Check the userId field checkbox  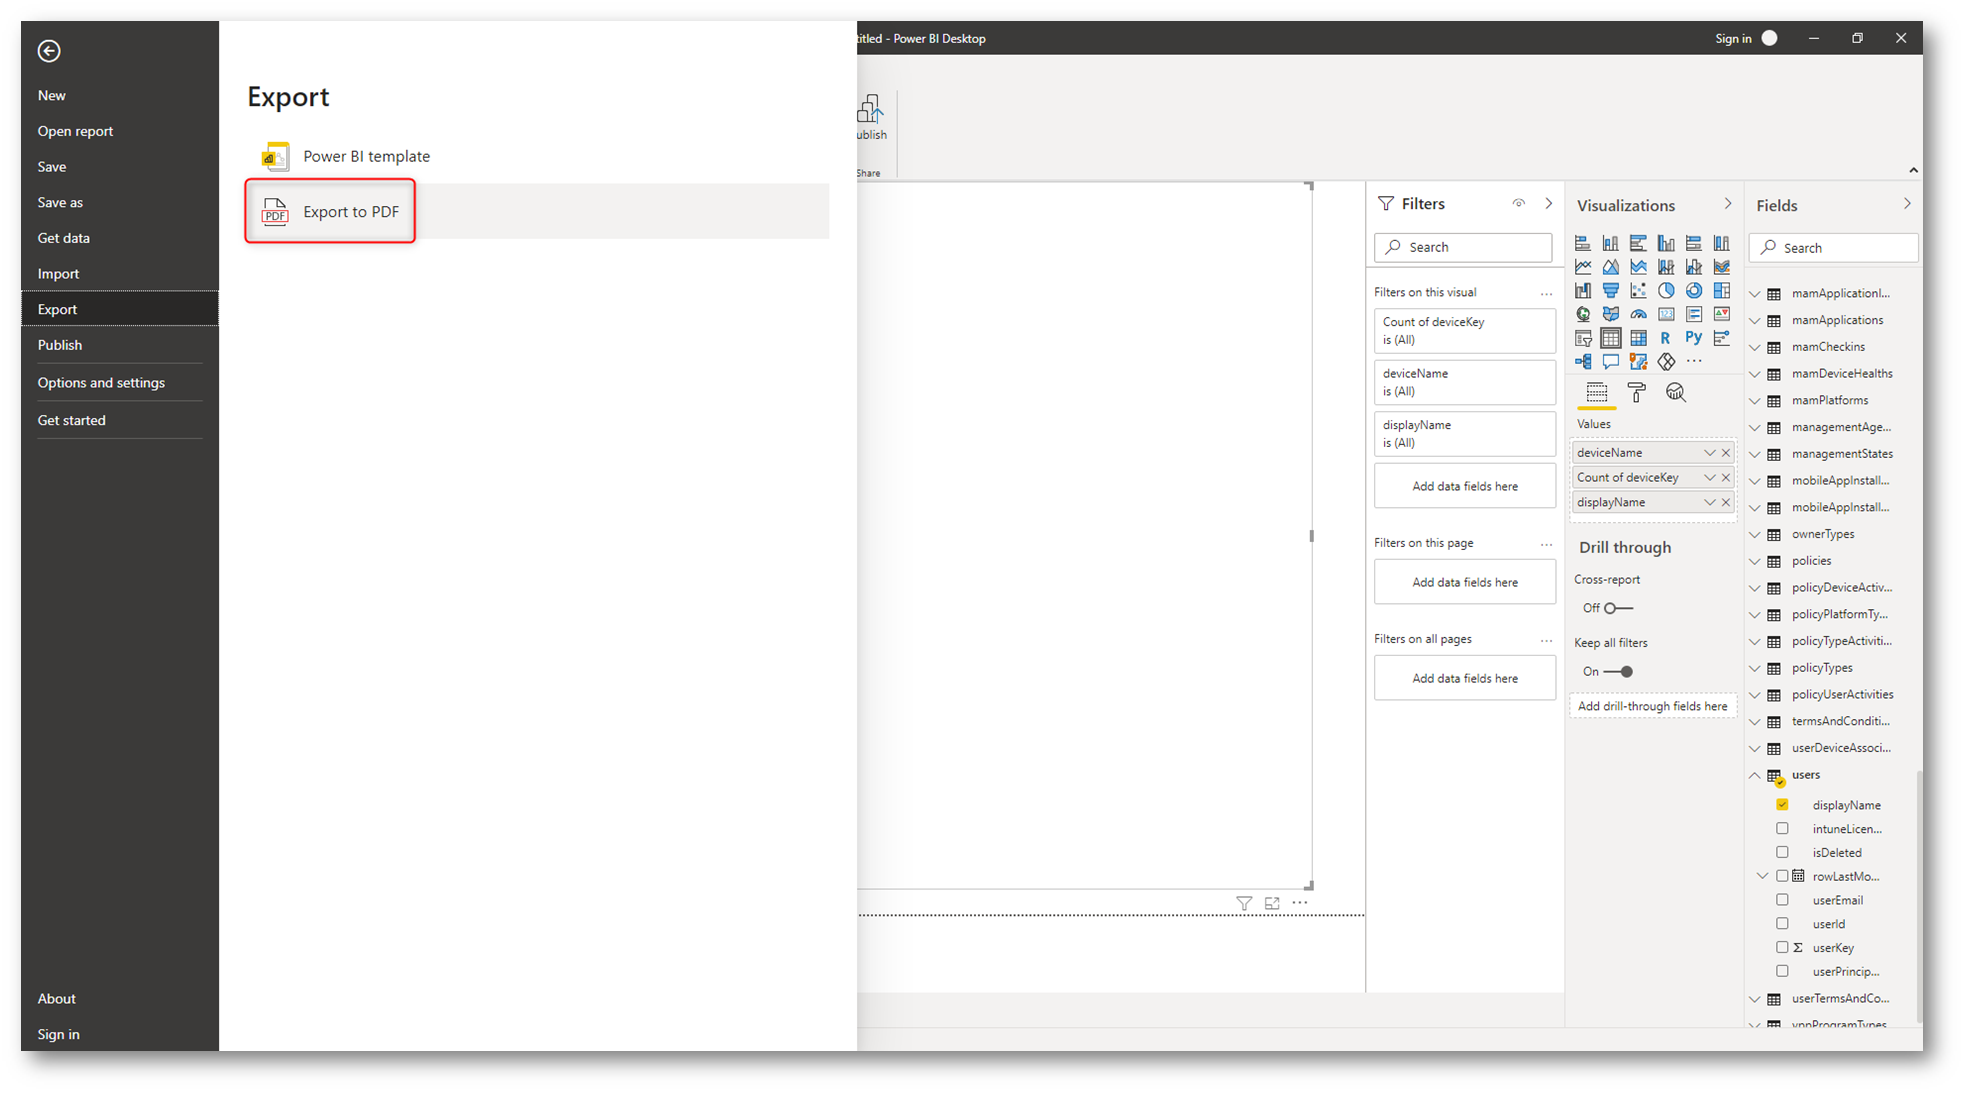point(1782,924)
